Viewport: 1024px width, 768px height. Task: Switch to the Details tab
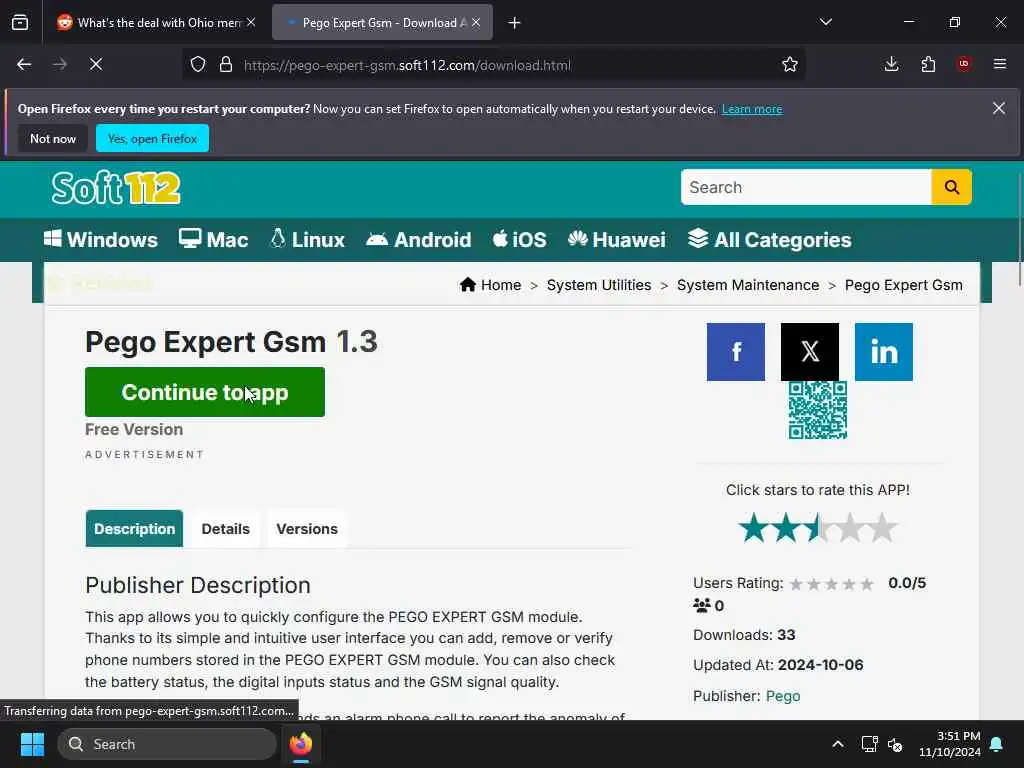pos(225,528)
